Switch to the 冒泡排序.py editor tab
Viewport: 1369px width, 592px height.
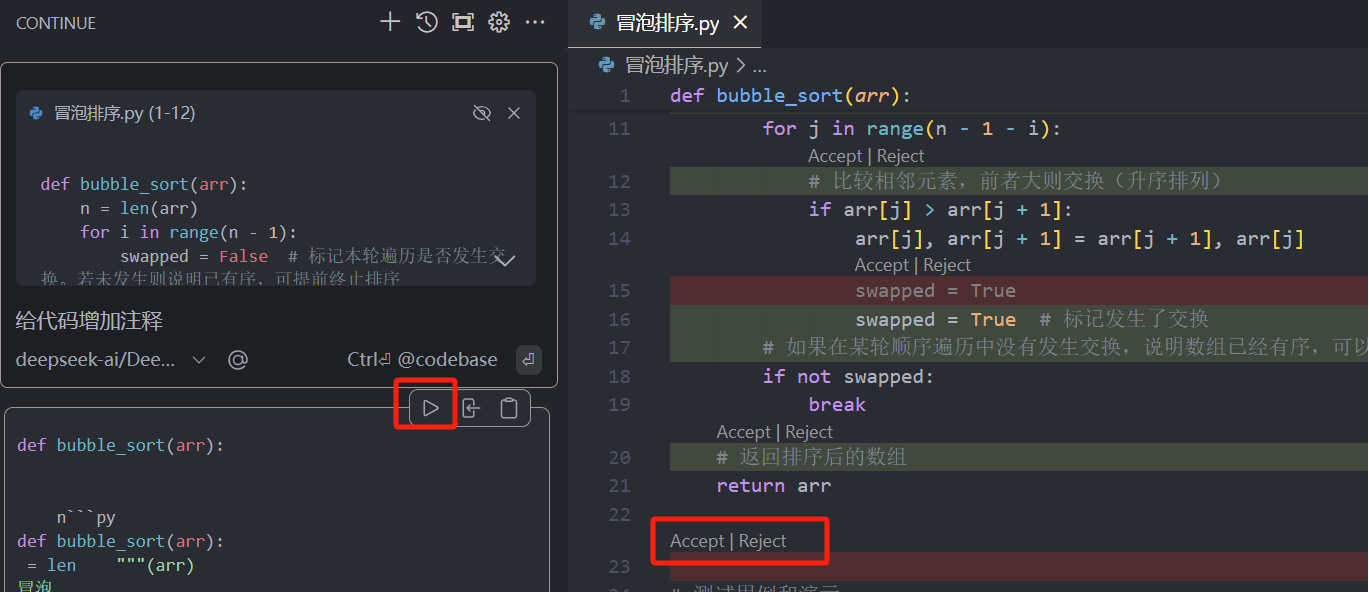point(666,23)
